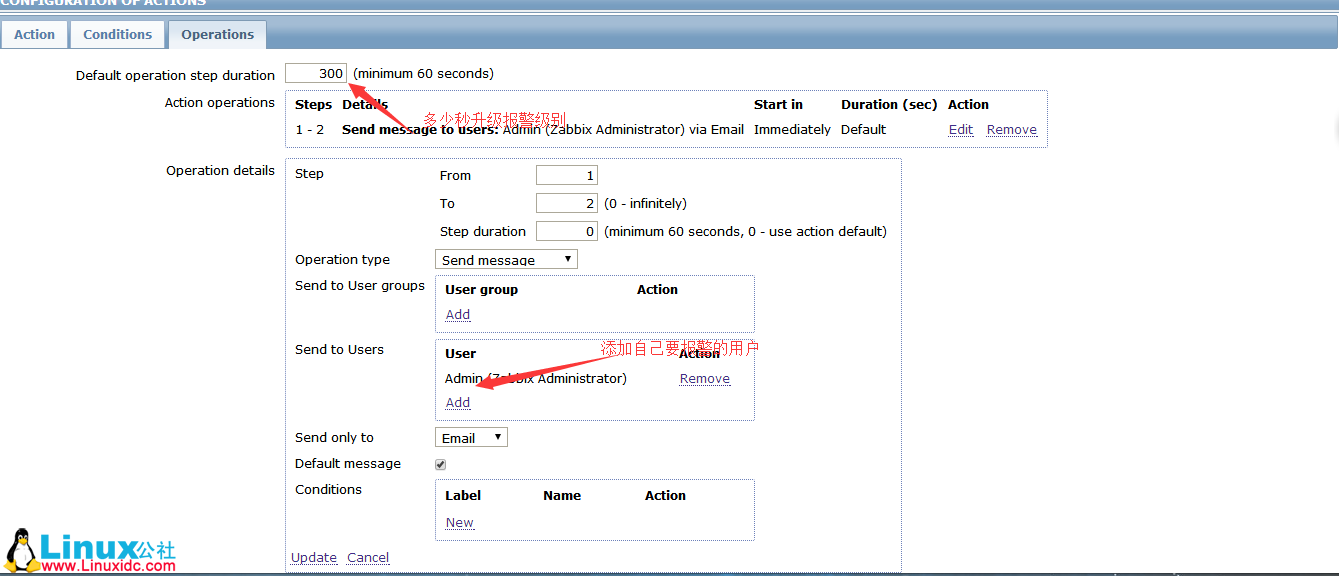
Task: Remove the steps 1-2 operation row
Action: [1011, 129]
